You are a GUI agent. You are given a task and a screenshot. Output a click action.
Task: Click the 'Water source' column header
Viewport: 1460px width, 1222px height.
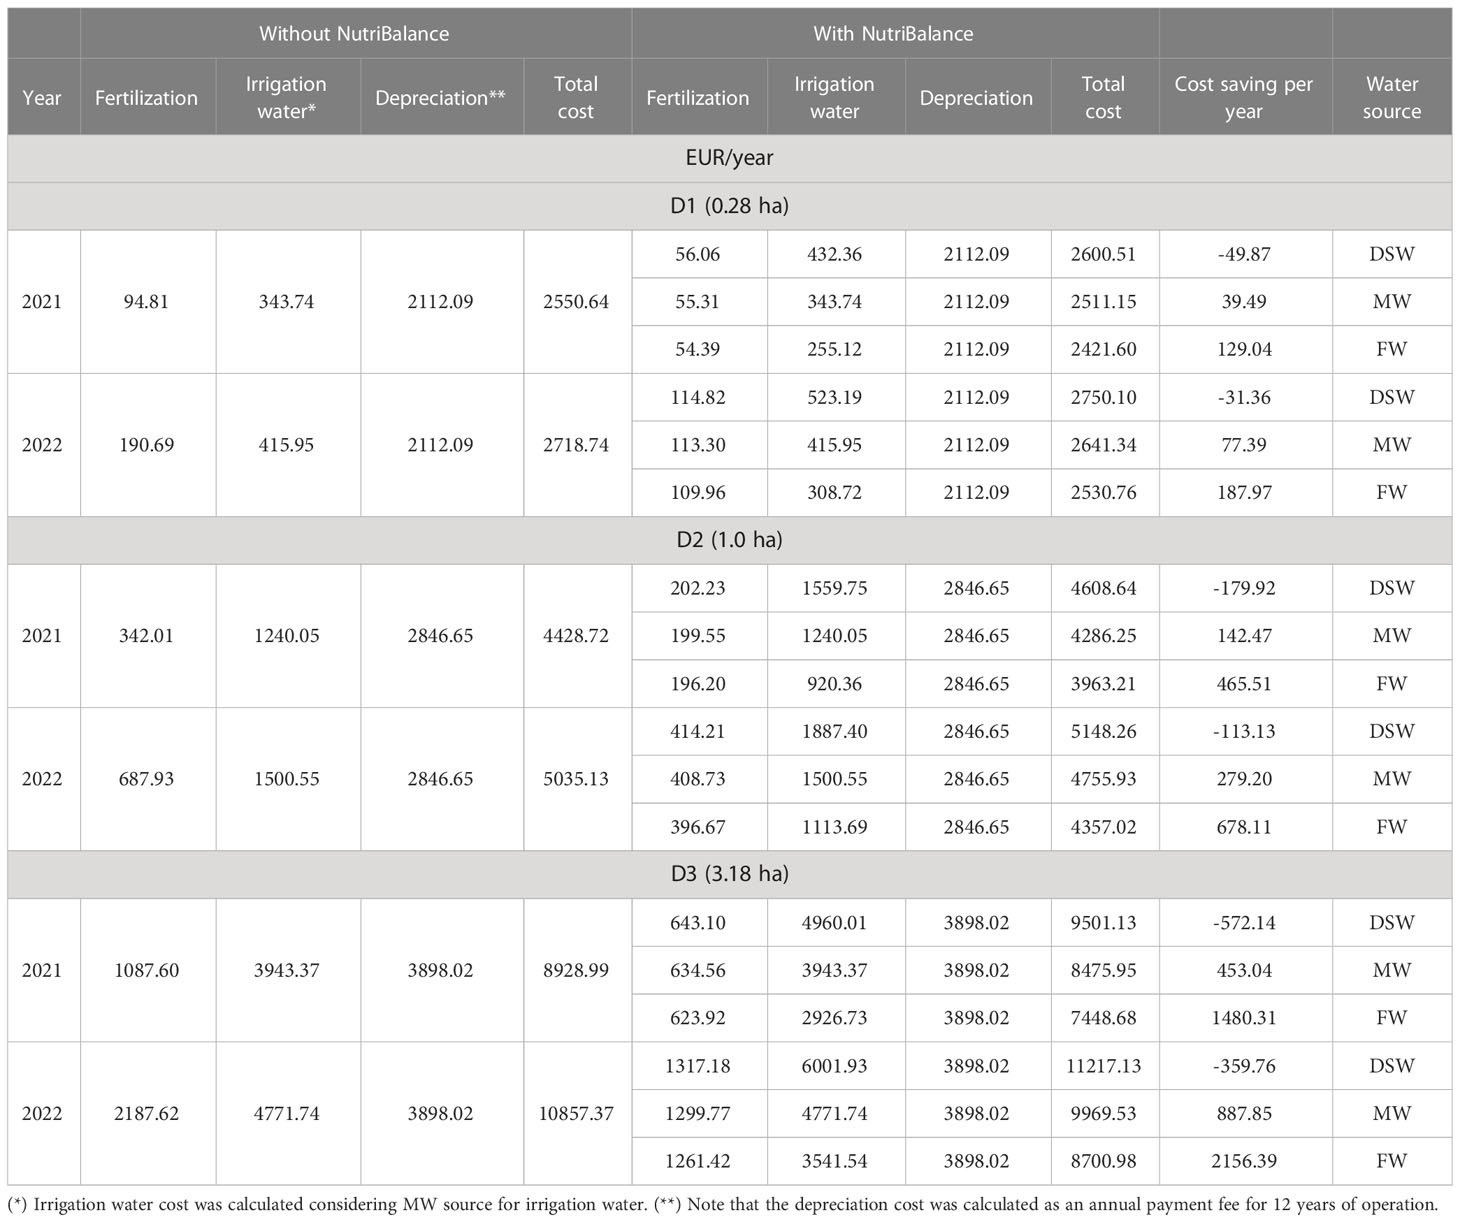[x=1391, y=98]
